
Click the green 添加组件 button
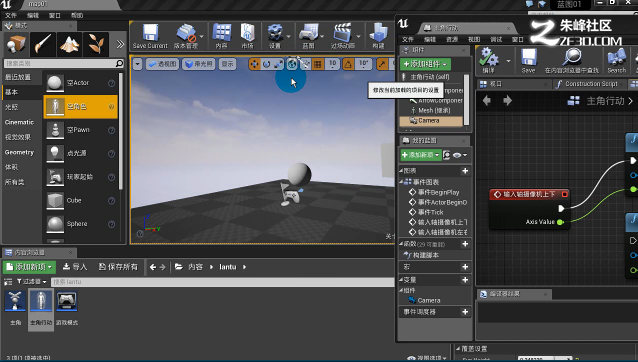(x=425, y=64)
